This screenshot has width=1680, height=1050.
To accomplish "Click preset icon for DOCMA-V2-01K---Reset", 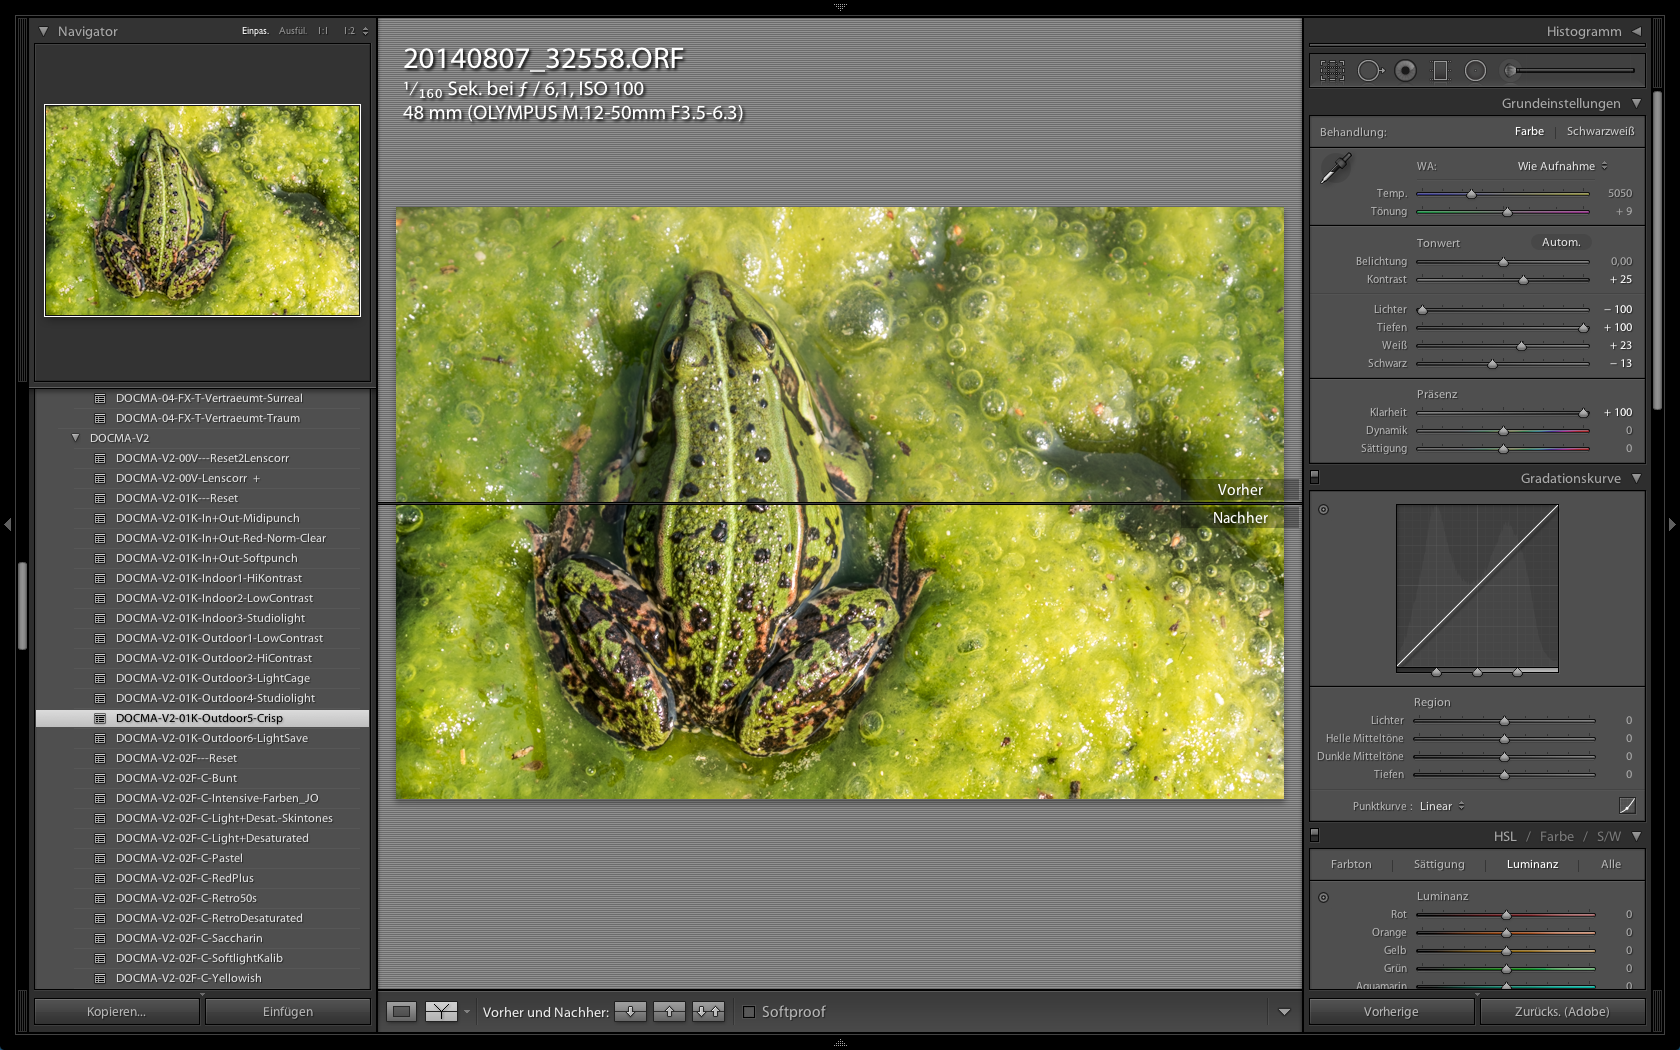I will 100,499.
